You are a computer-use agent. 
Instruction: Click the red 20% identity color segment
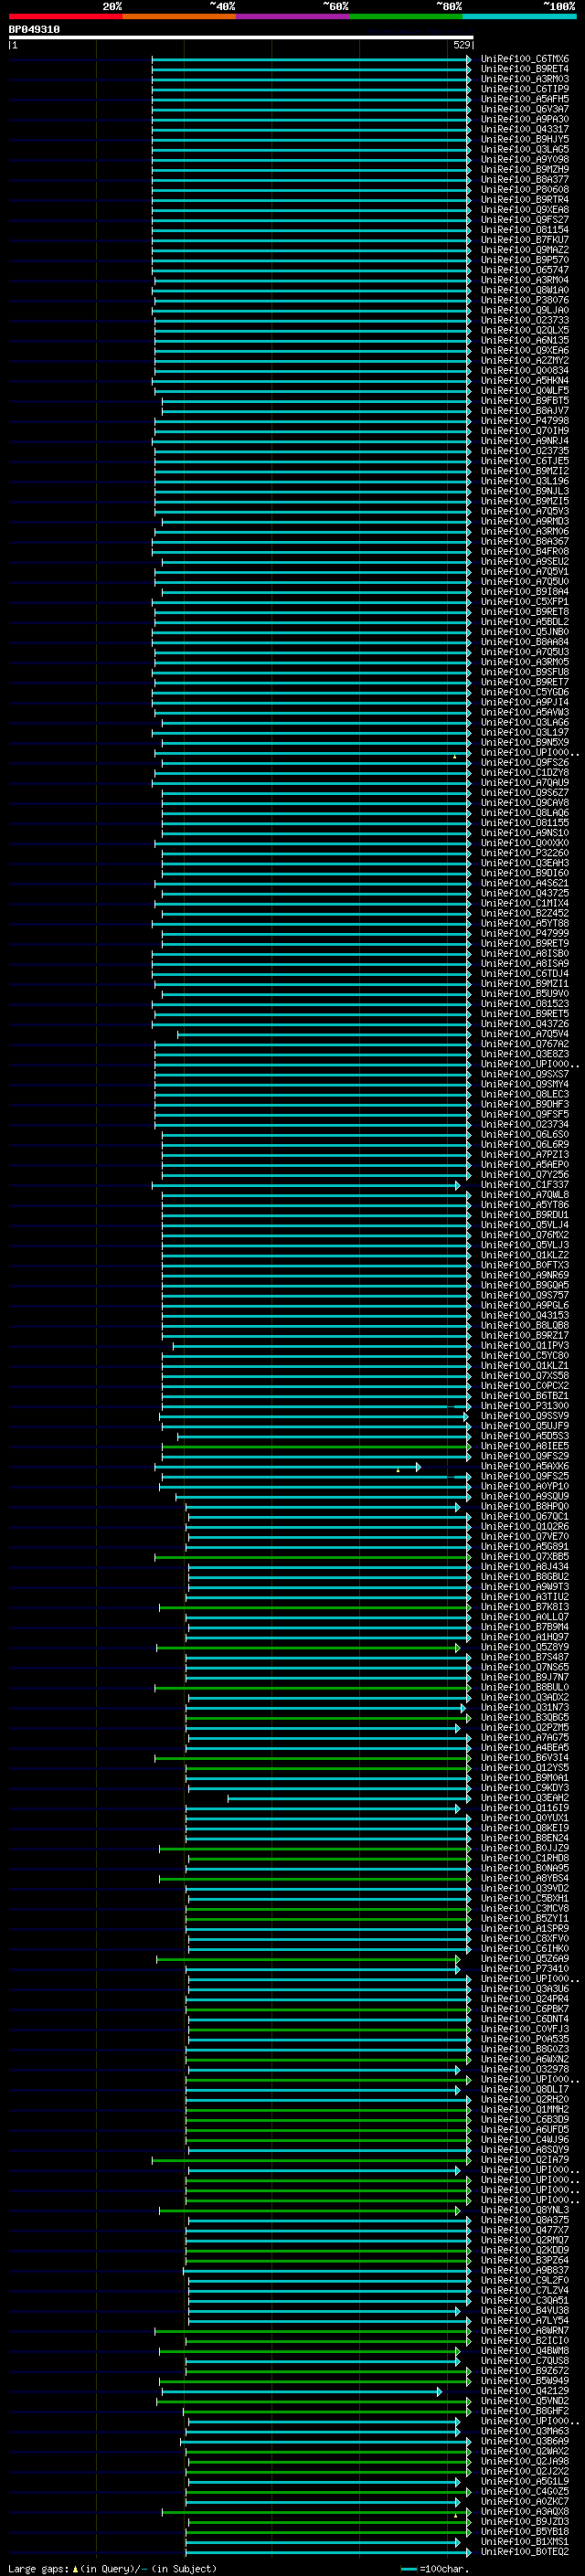pos(65,16)
